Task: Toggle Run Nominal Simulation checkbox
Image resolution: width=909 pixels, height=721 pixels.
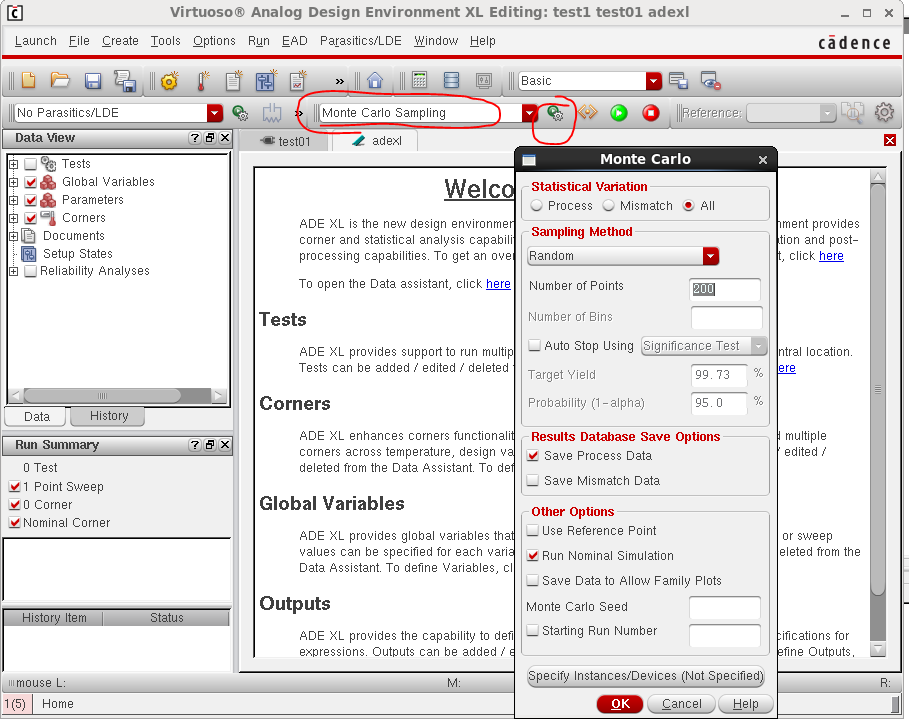Action: pyautogui.click(x=532, y=555)
